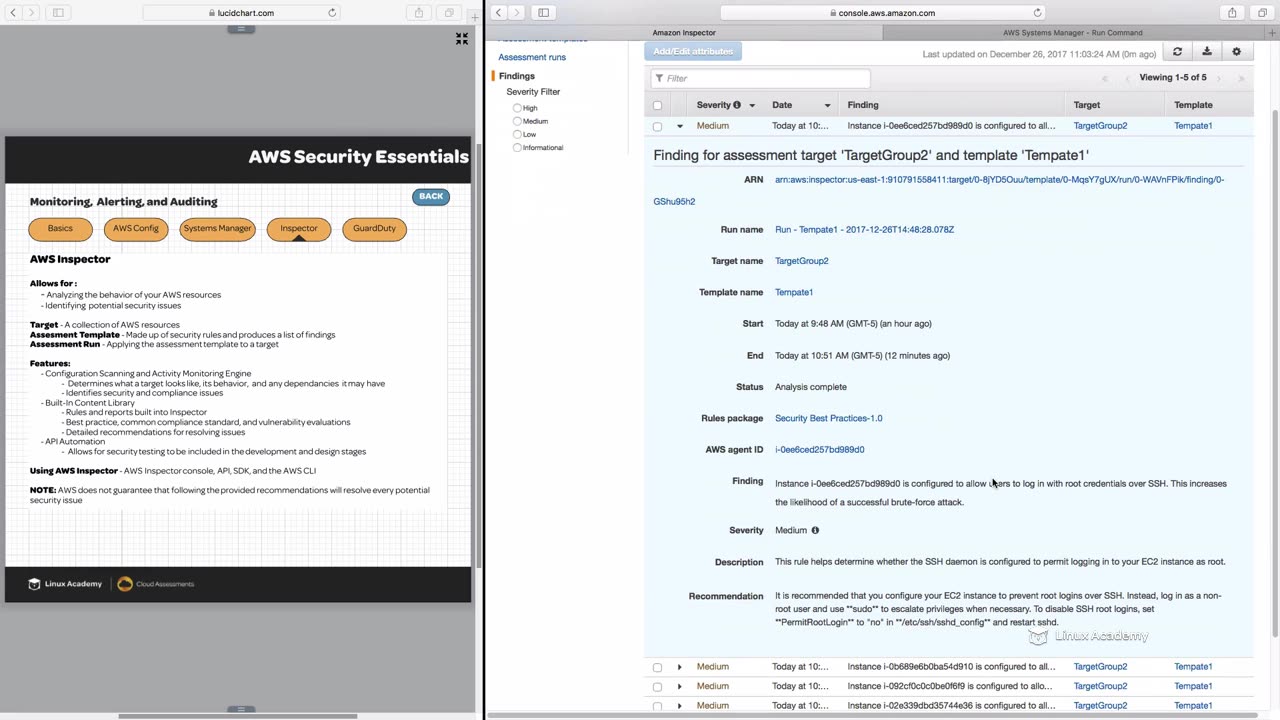Click the Filter findings input field
The height and width of the screenshot is (720, 1280).
point(760,78)
